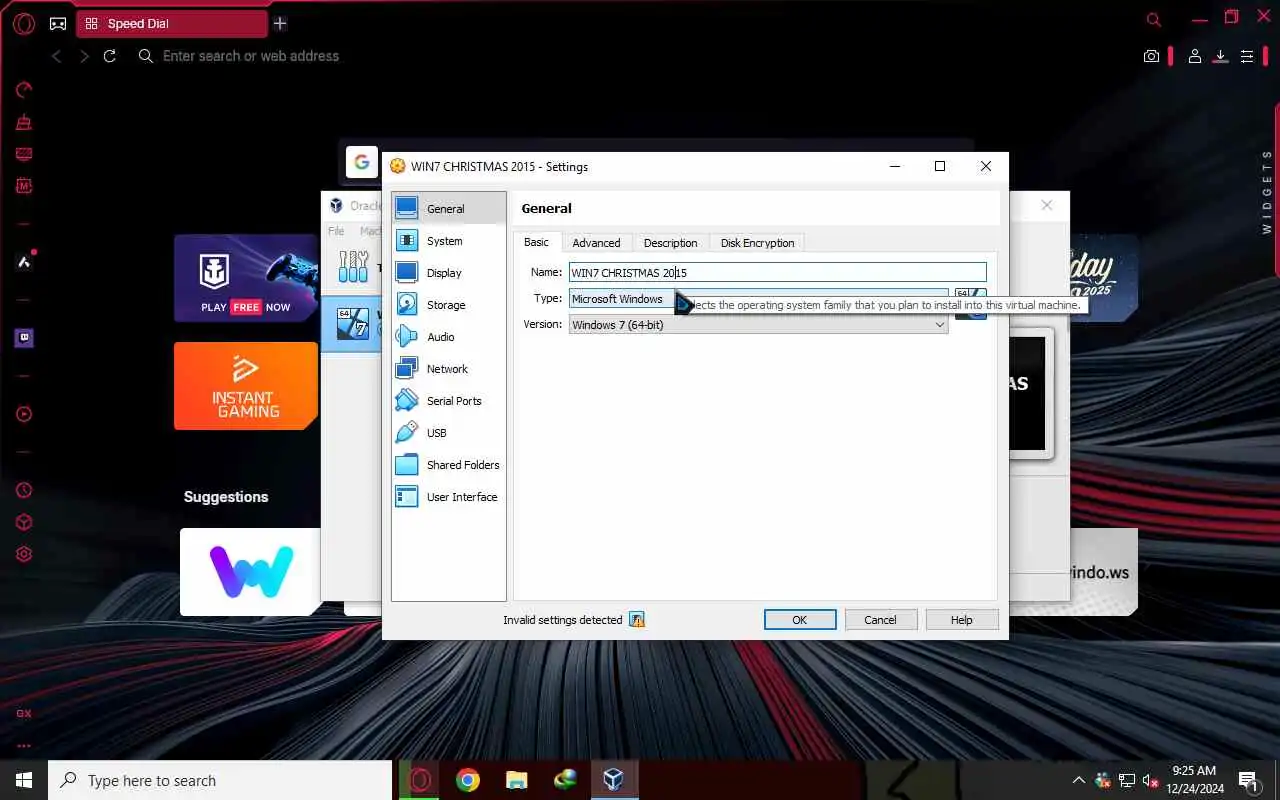Click the Google speed dial tile

point(362,162)
